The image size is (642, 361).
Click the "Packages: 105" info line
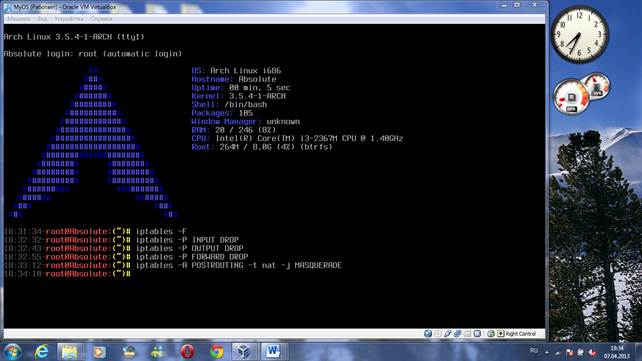(x=222, y=113)
